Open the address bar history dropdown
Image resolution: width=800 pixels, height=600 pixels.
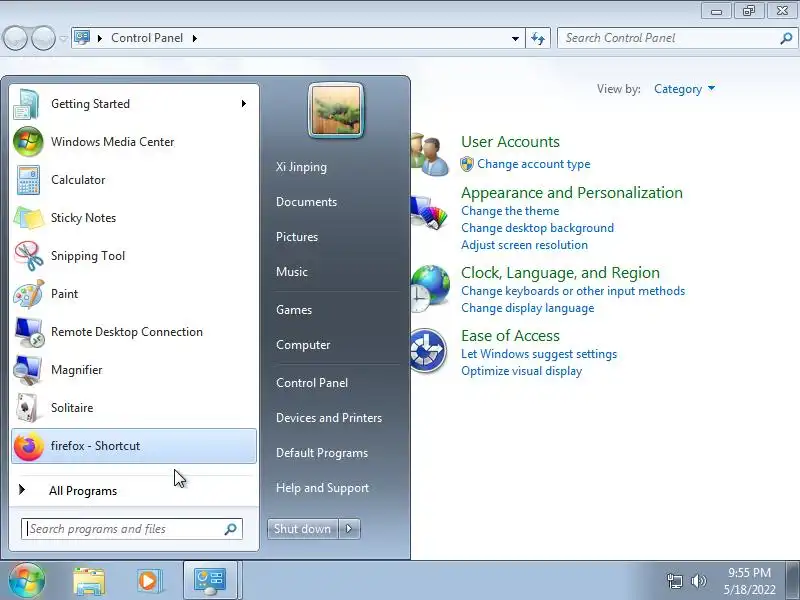point(515,38)
